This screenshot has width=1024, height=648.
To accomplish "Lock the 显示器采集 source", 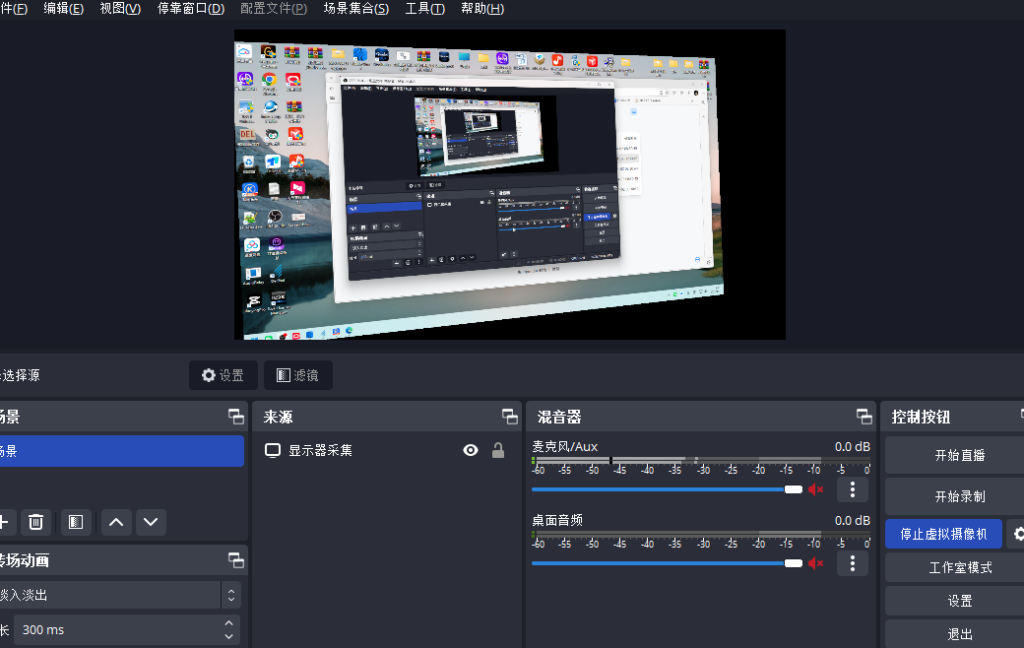I will tap(497, 450).
